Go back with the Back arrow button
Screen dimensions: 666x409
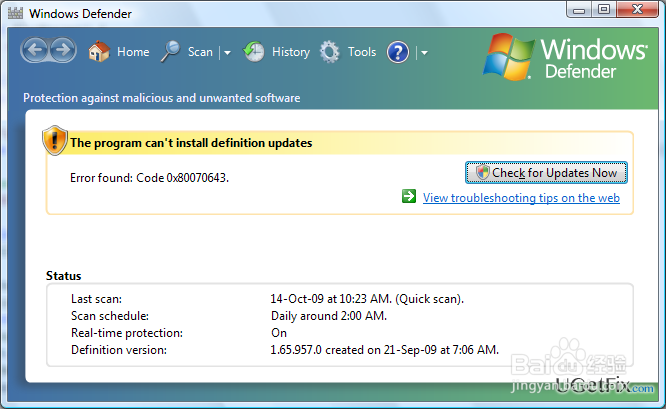35,50
